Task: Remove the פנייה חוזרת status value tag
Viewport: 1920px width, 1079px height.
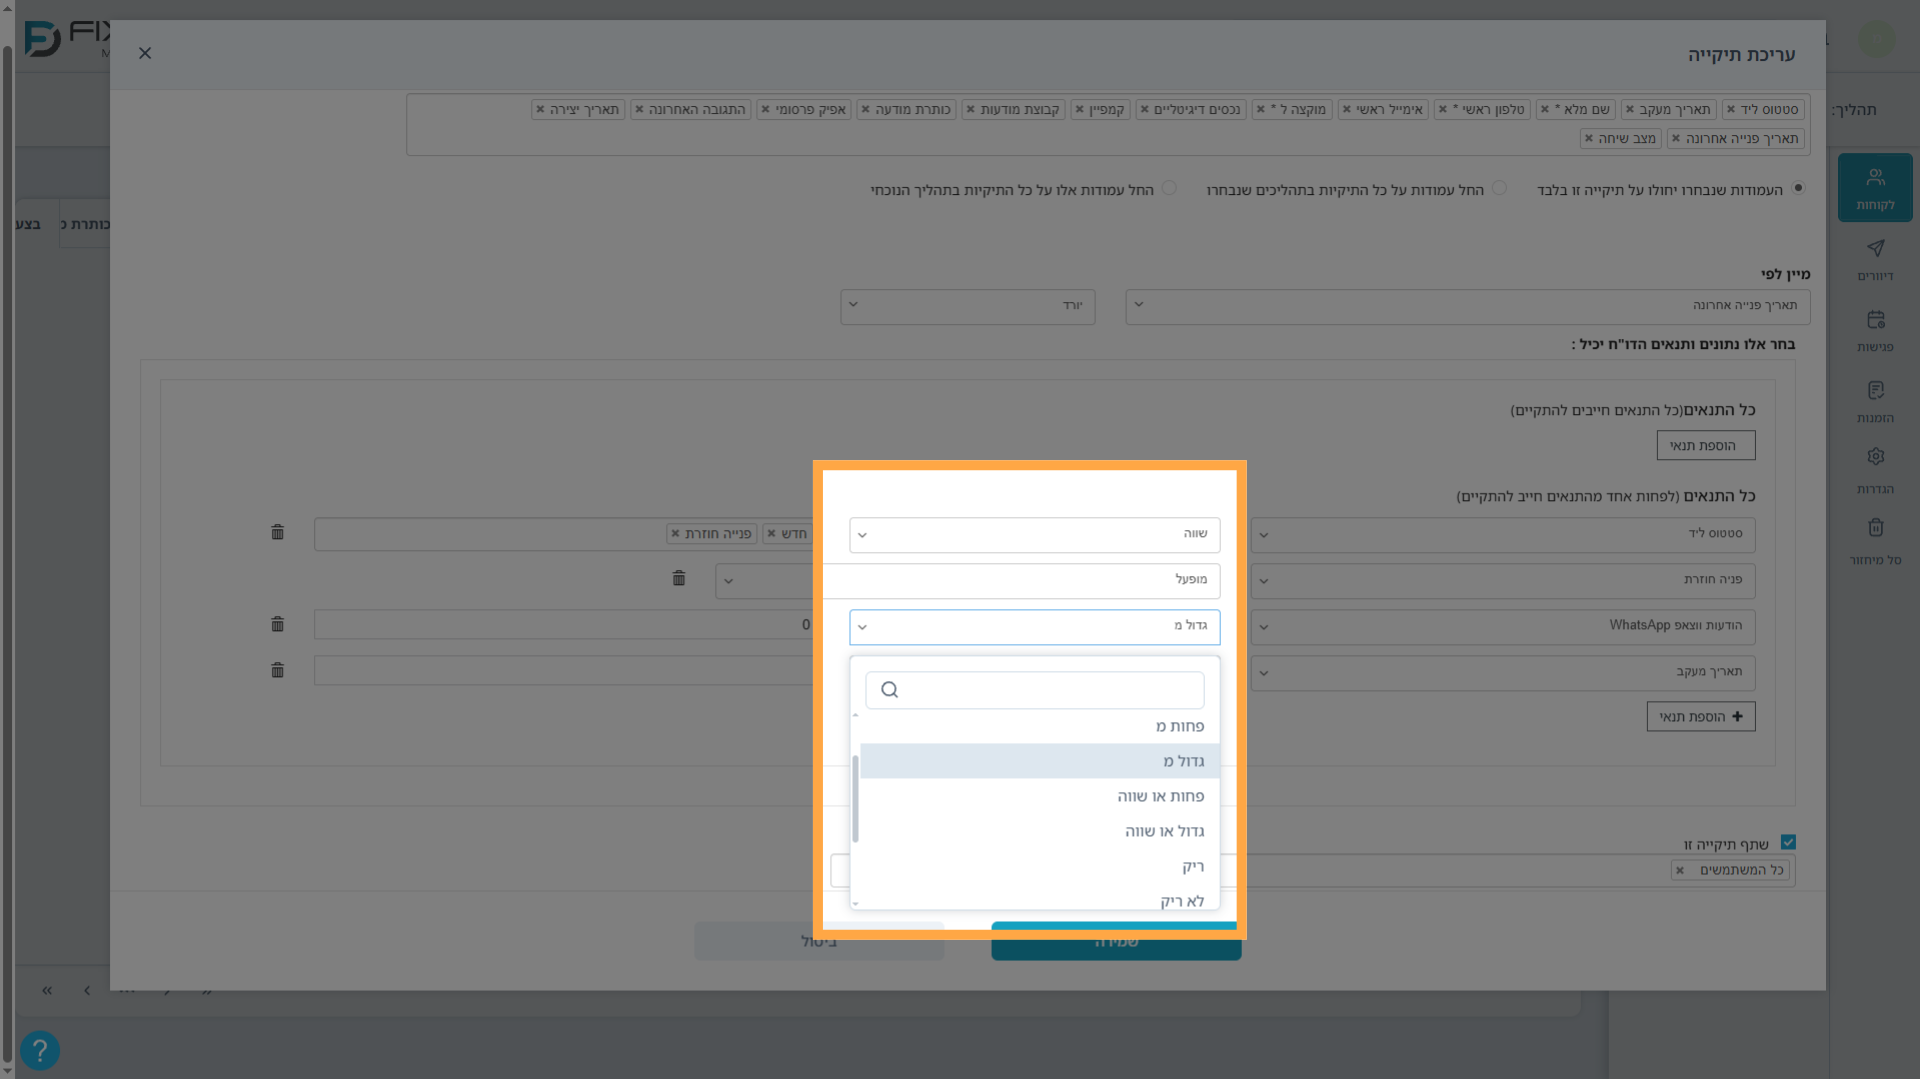Action: (x=676, y=534)
